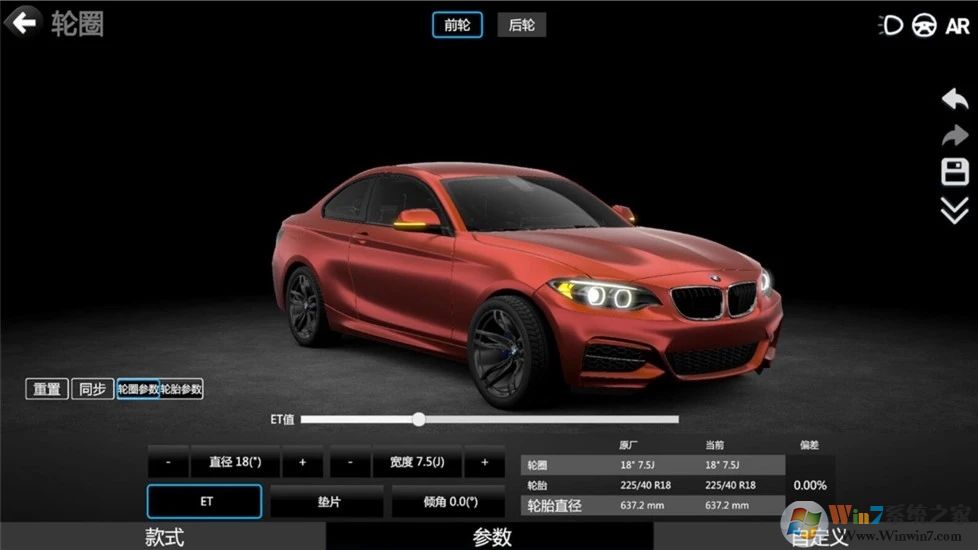This screenshot has width=978, height=550.
Task: Save the configuration with the disk icon
Action: [x=954, y=171]
